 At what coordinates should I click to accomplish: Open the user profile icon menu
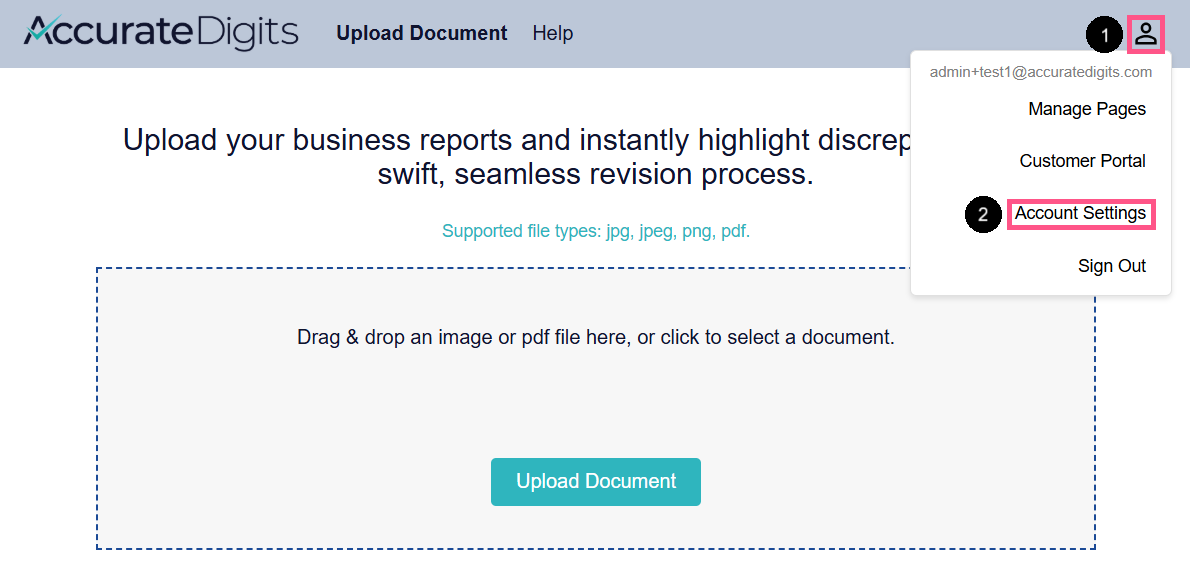[1146, 34]
